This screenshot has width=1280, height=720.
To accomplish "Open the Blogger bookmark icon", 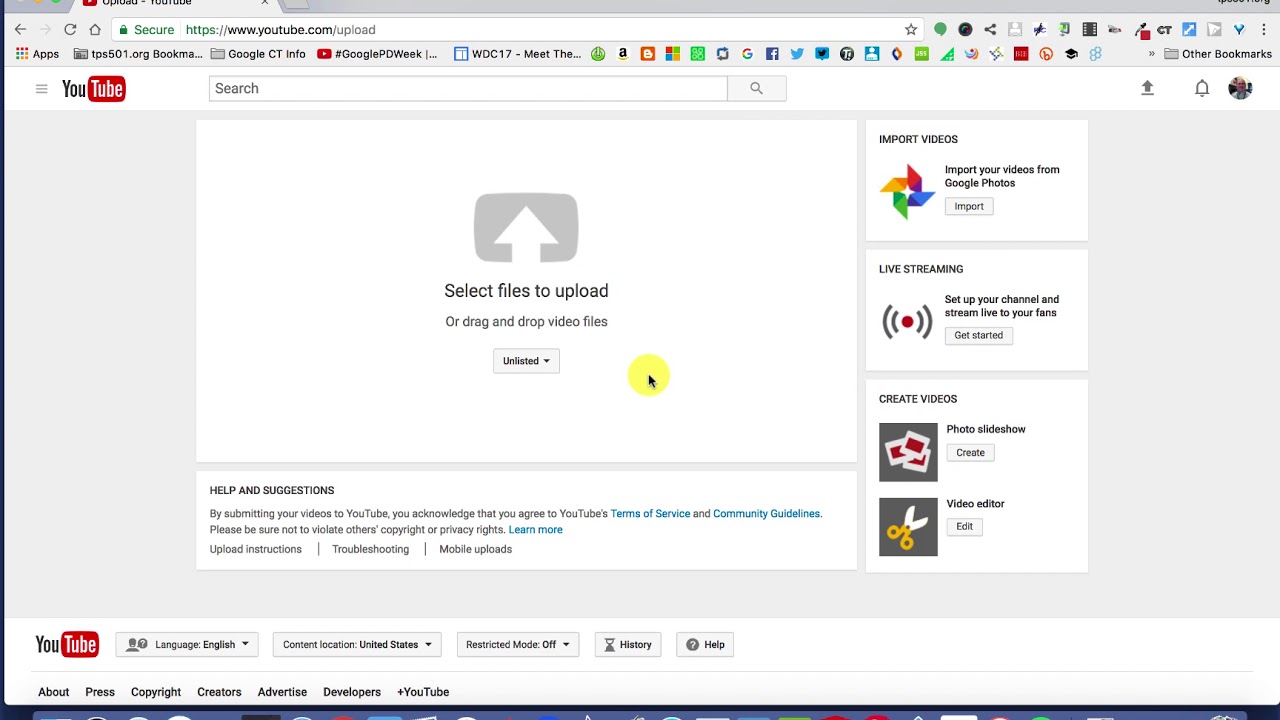I will point(647,54).
